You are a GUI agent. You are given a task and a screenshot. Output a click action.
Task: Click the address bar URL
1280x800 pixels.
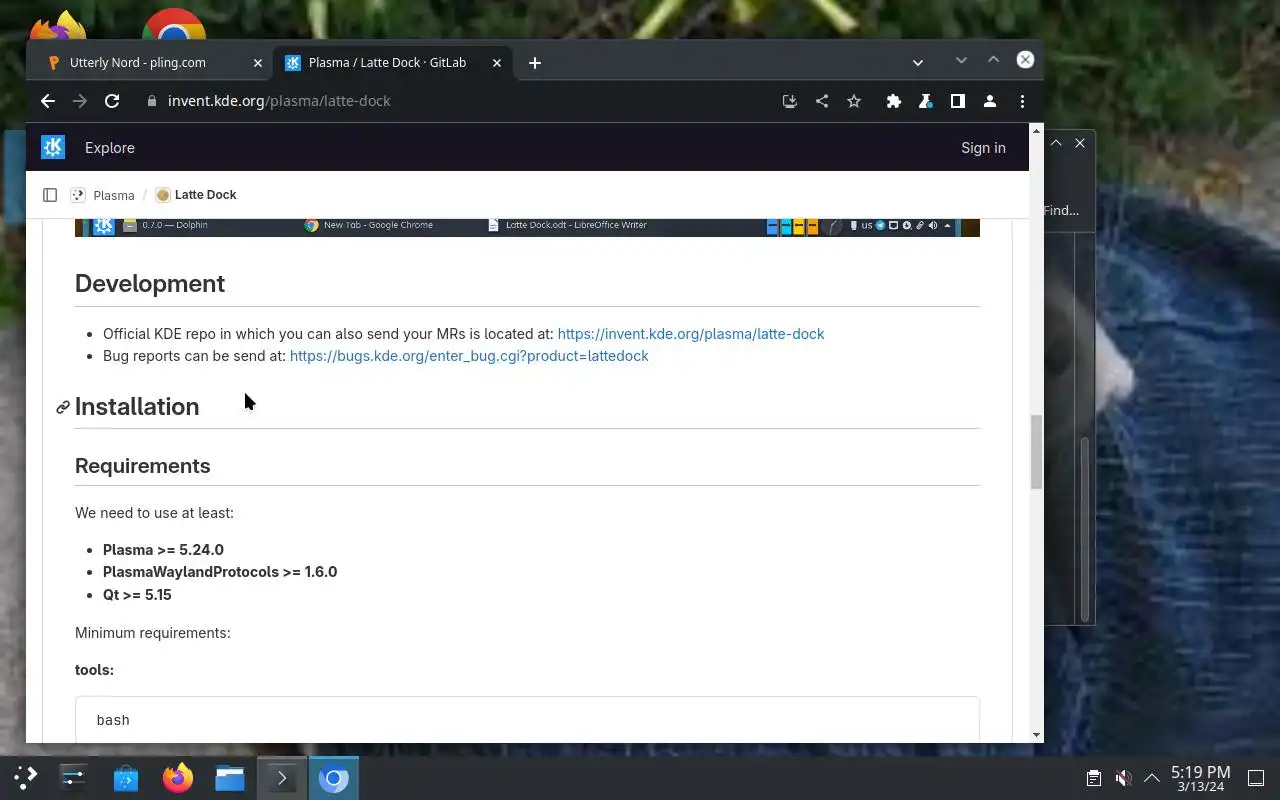[x=279, y=101]
